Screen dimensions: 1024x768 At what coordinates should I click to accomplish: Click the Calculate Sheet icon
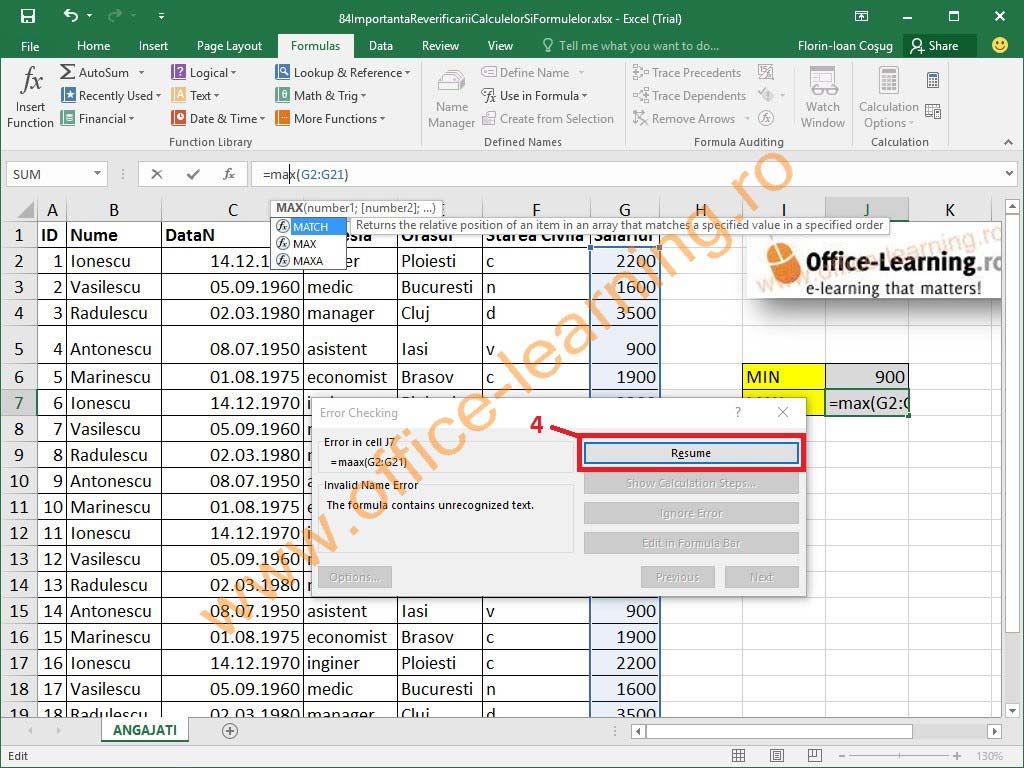click(x=933, y=112)
